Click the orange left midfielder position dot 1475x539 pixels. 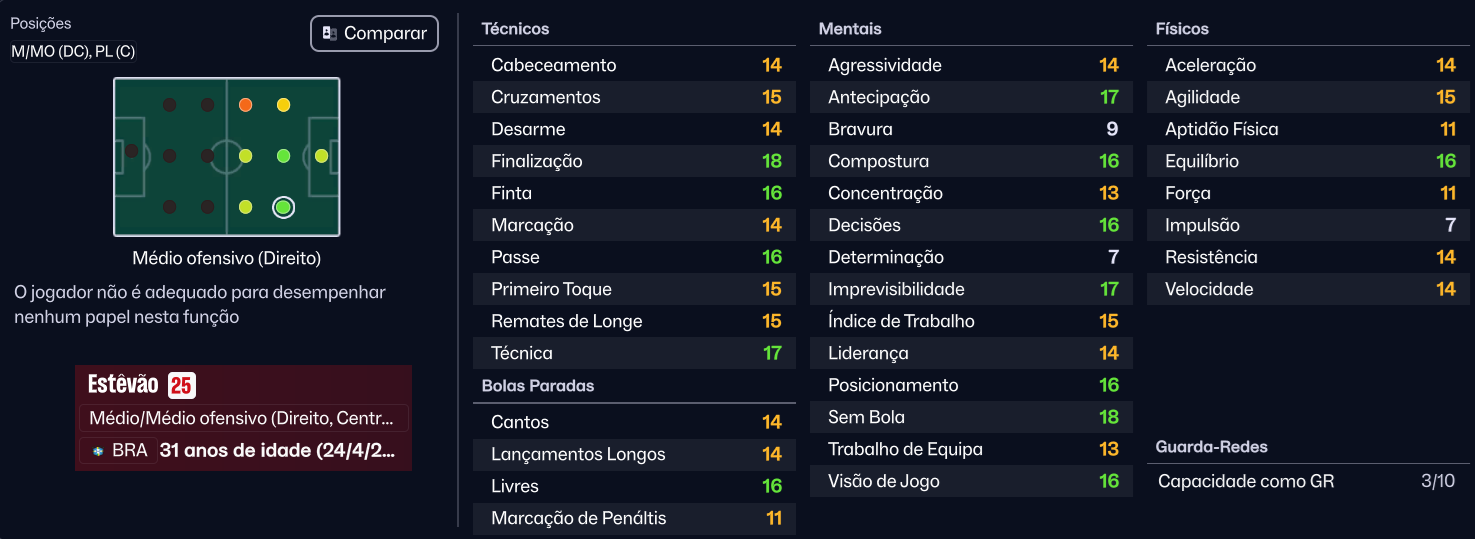(x=245, y=105)
